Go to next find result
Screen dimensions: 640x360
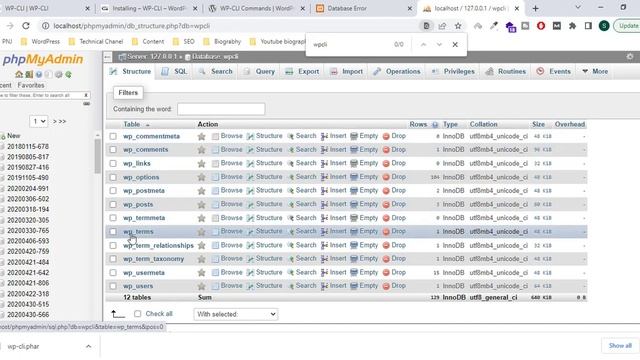coord(439,44)
